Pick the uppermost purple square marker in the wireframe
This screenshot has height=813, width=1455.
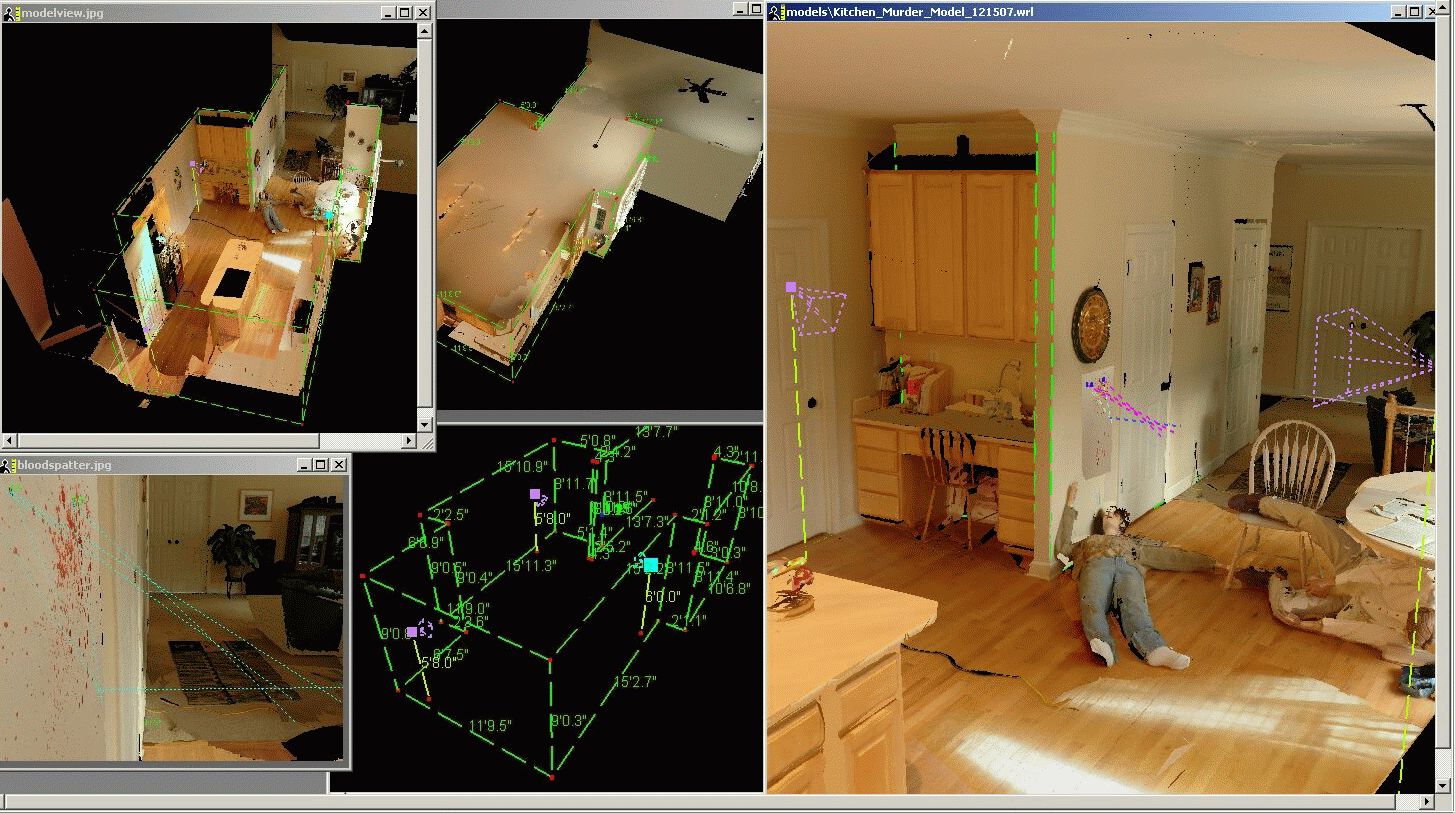535,494
